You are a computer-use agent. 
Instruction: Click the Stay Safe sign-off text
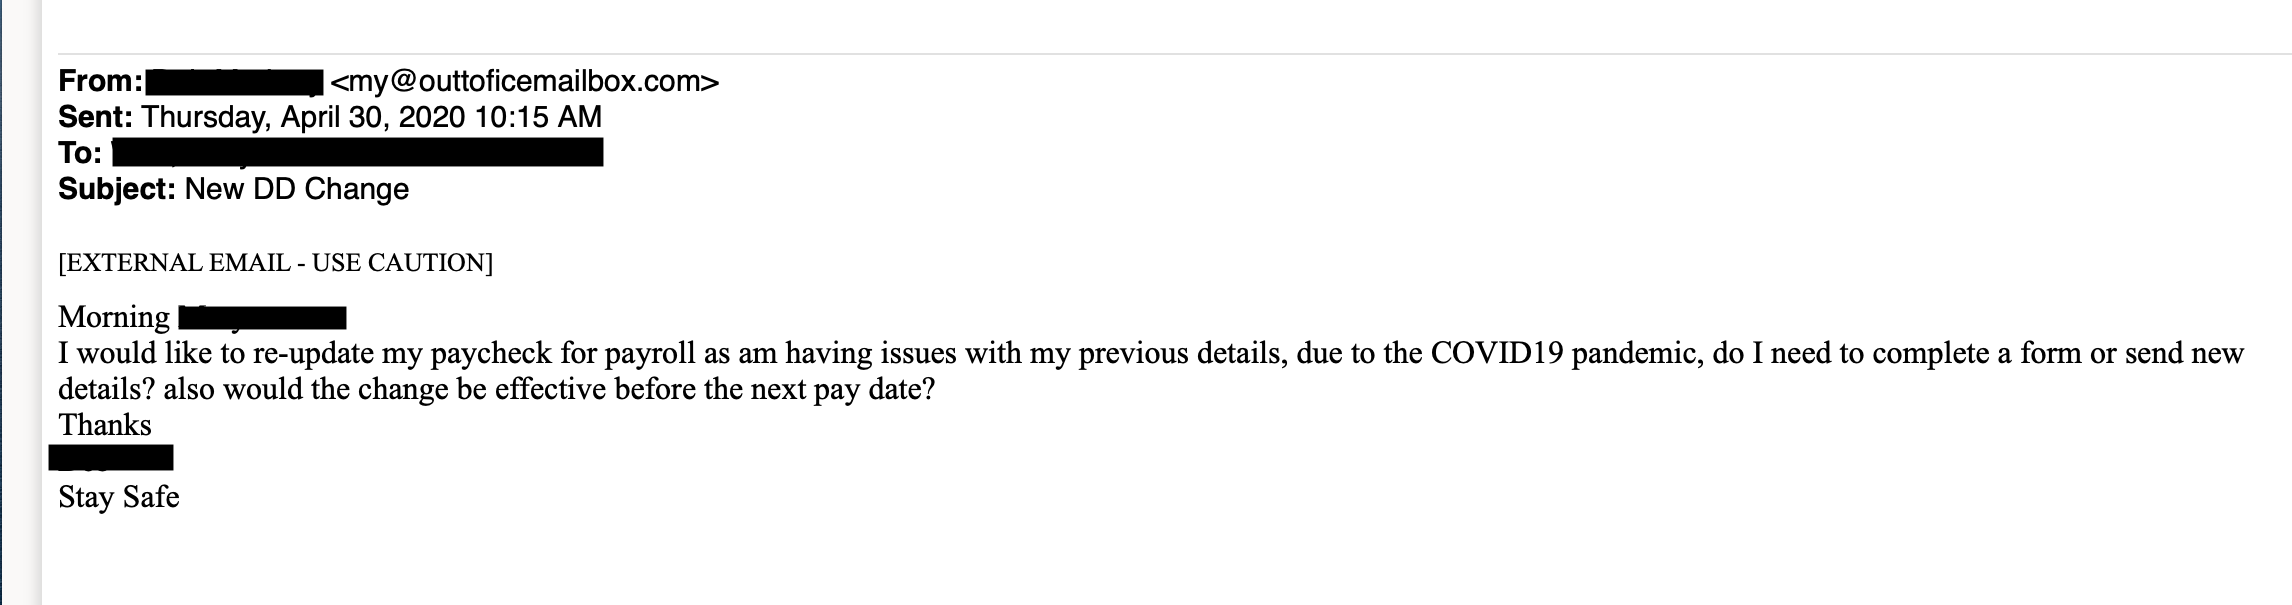click(x=119, y=497)
